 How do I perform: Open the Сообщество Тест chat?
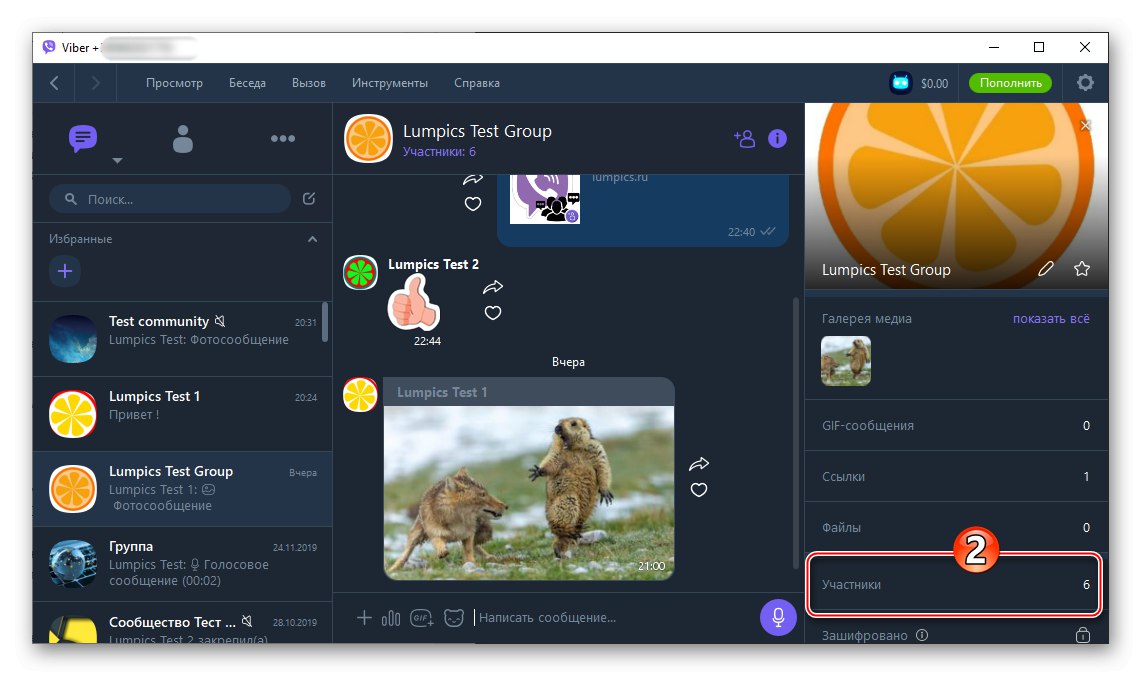click(183, 623)
